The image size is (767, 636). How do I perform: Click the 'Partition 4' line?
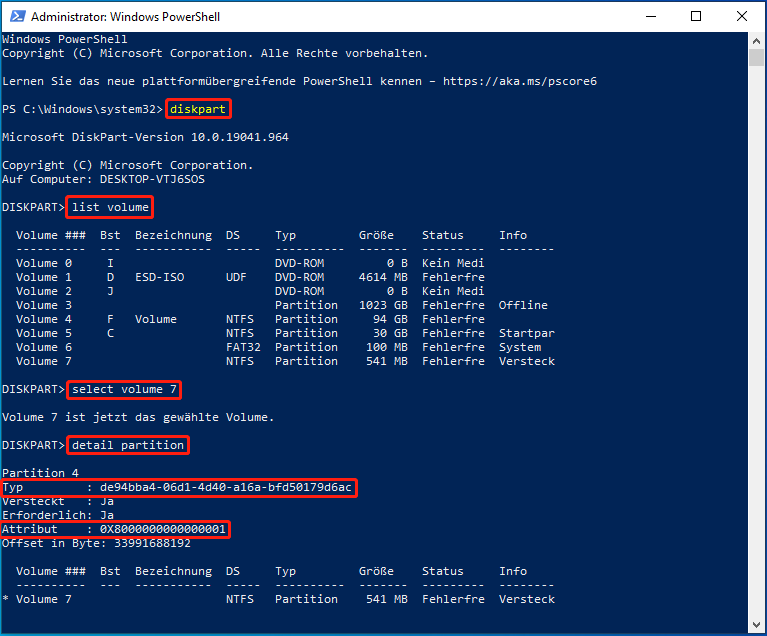40,473
